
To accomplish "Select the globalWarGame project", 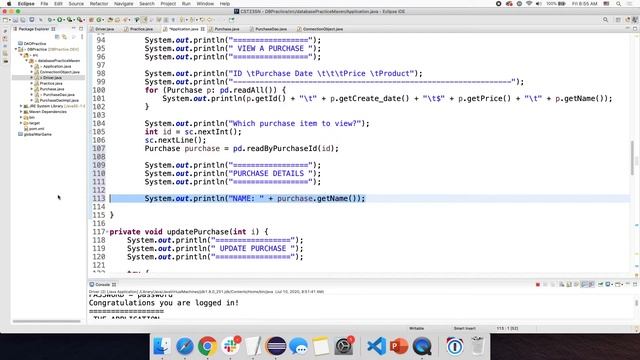I will (x=38, y=134).
